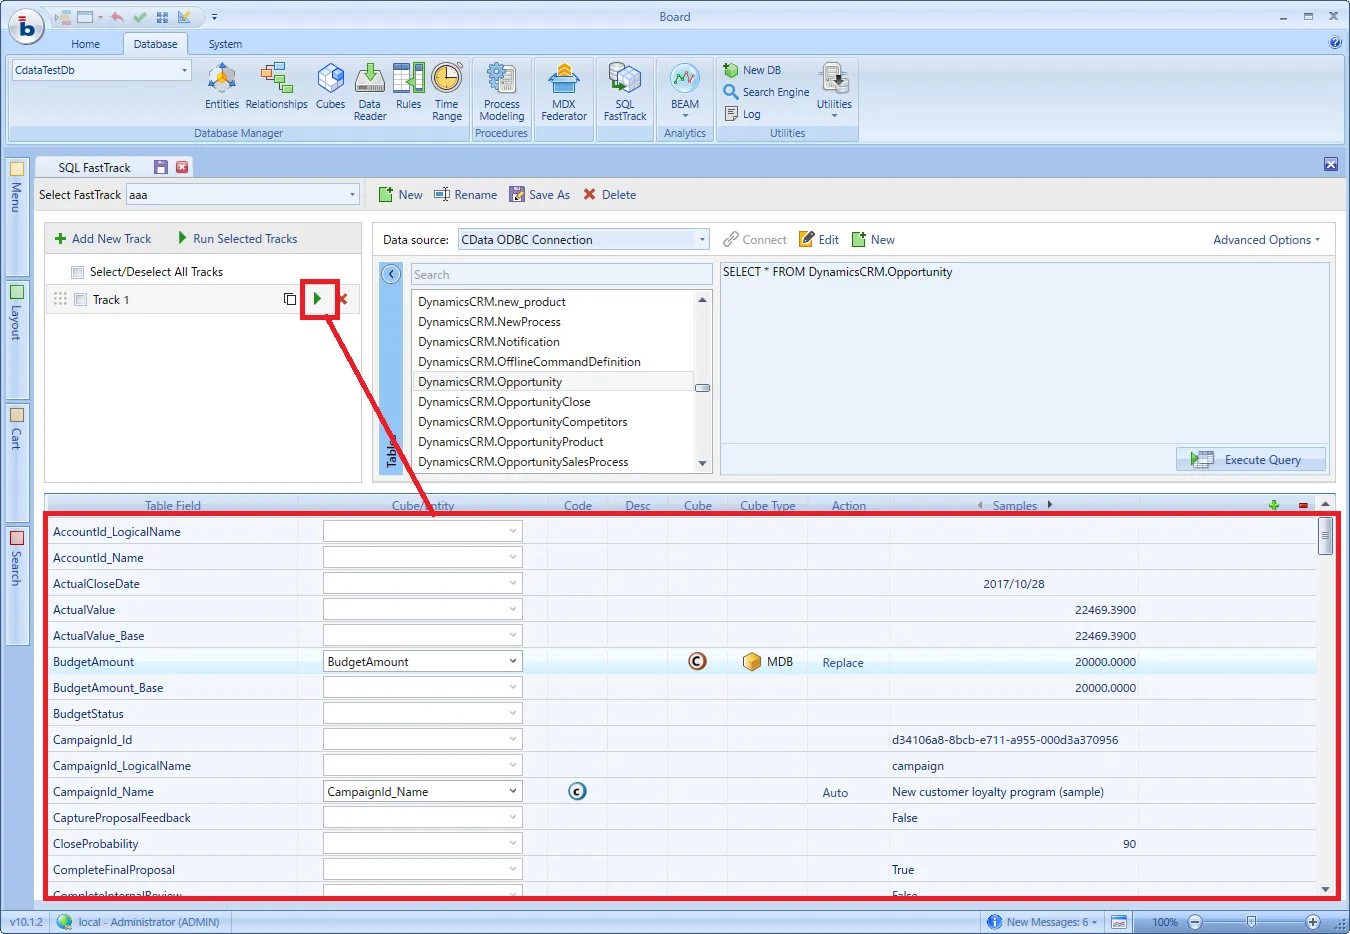1350x934 pixels.
Task: Open BudgetAmount cube/entity dropdown
Action: (512, 662)
